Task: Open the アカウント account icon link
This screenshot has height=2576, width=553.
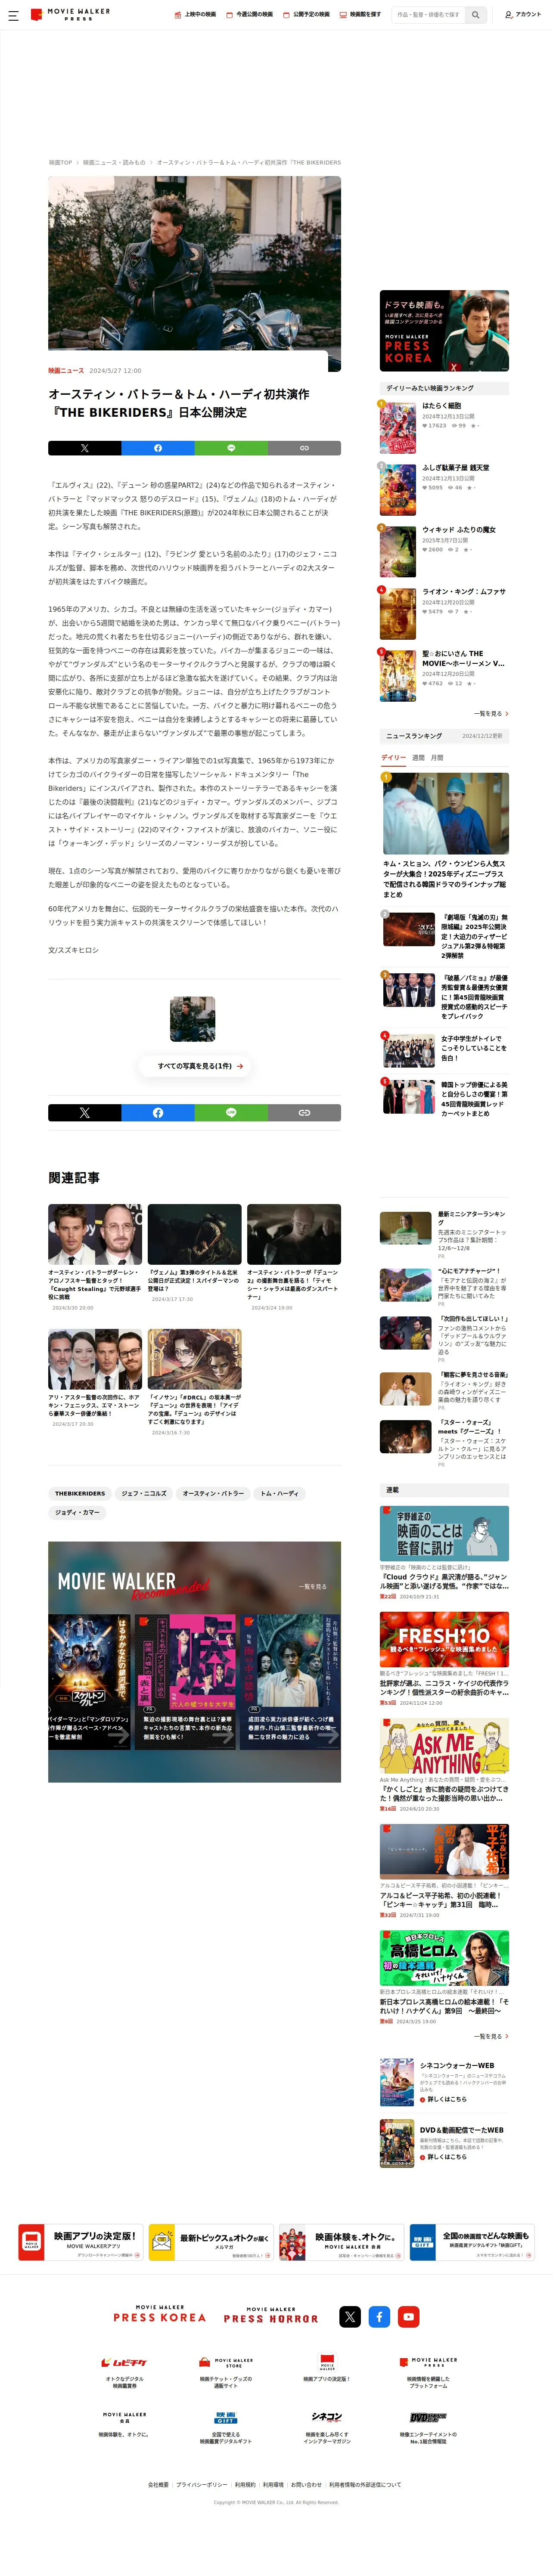Action: [x=522, y=15]
